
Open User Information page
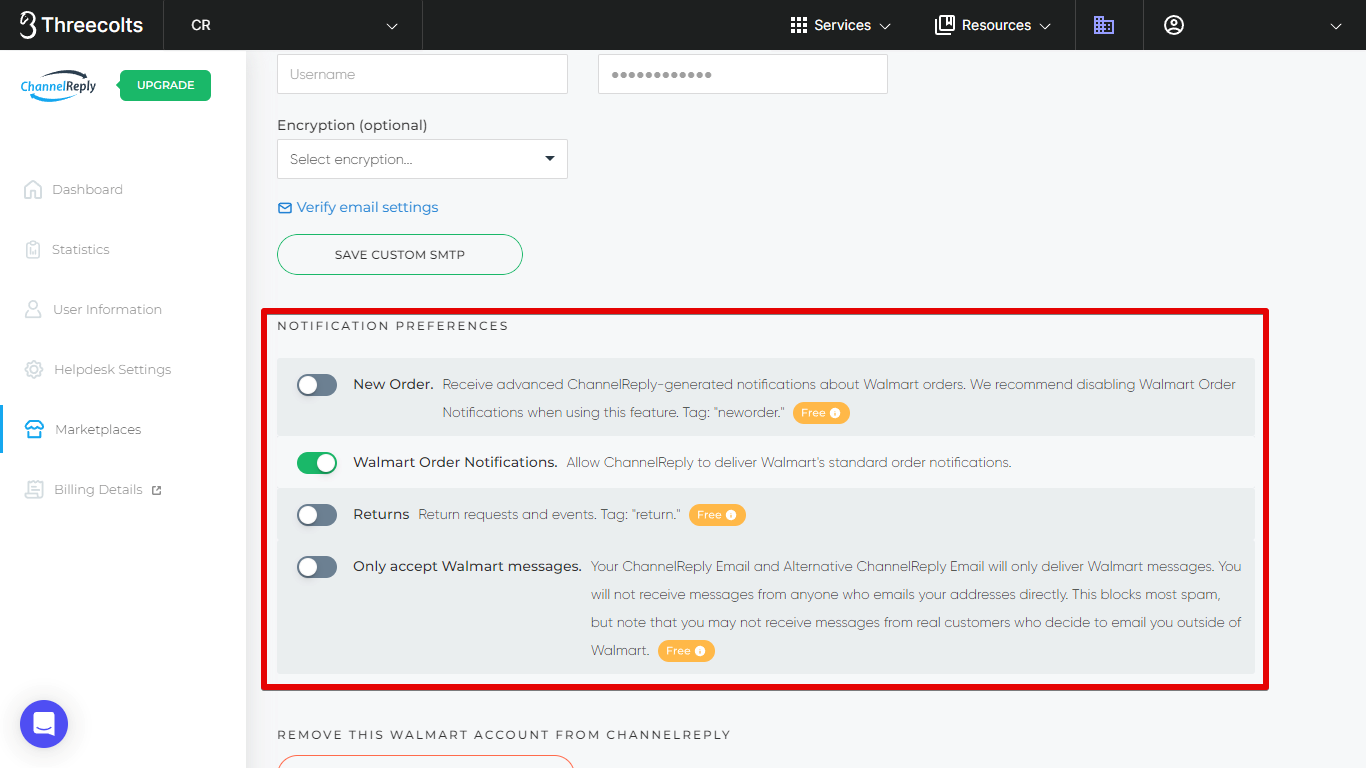click(107, 309)
